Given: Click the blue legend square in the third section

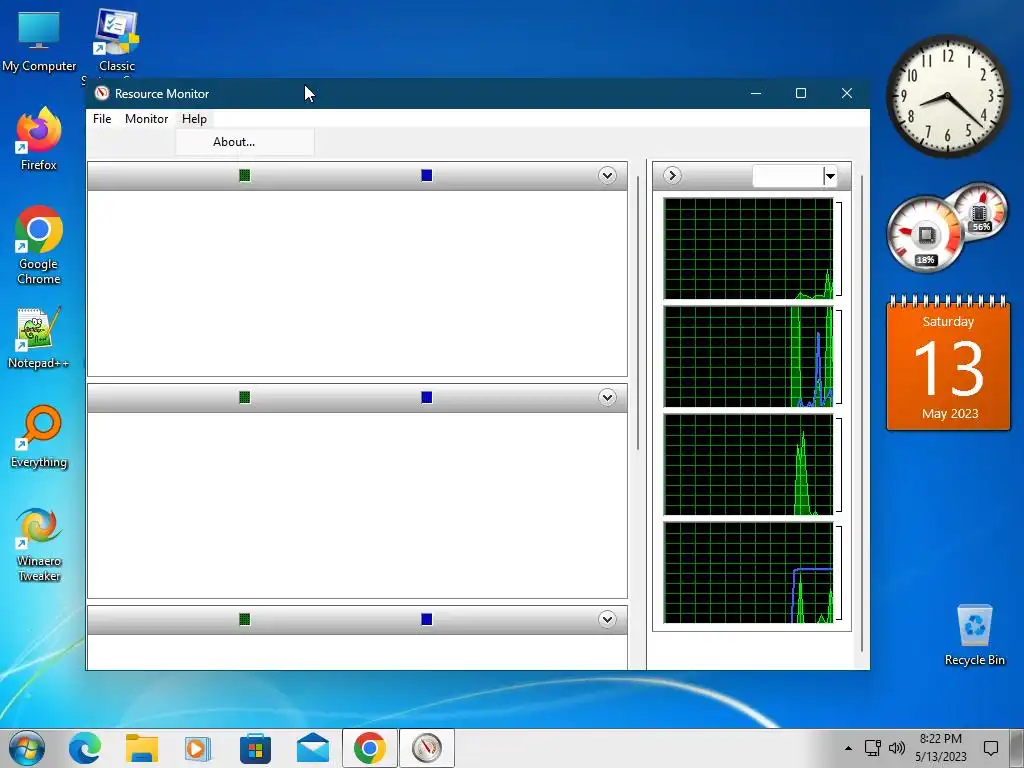Looking at the screenshot, I should tap(426, 620).
